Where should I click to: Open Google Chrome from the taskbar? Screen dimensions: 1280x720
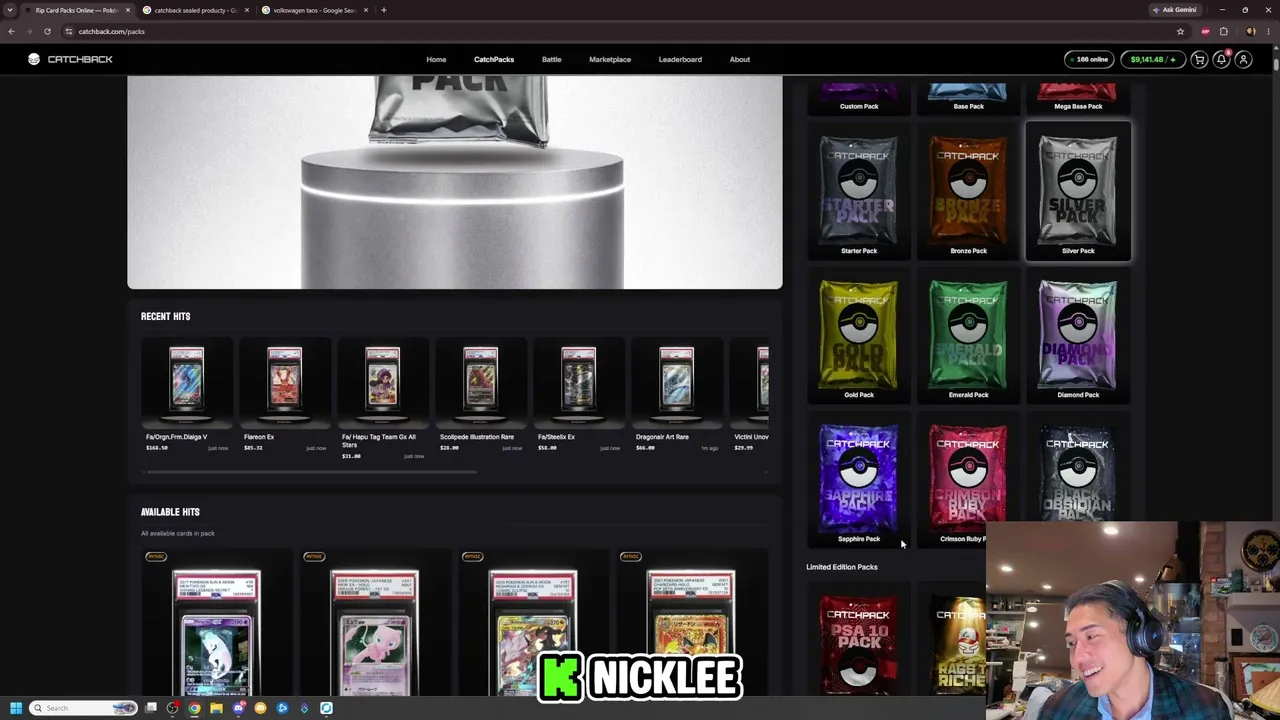pyautogui.click(x=194, y=708)
